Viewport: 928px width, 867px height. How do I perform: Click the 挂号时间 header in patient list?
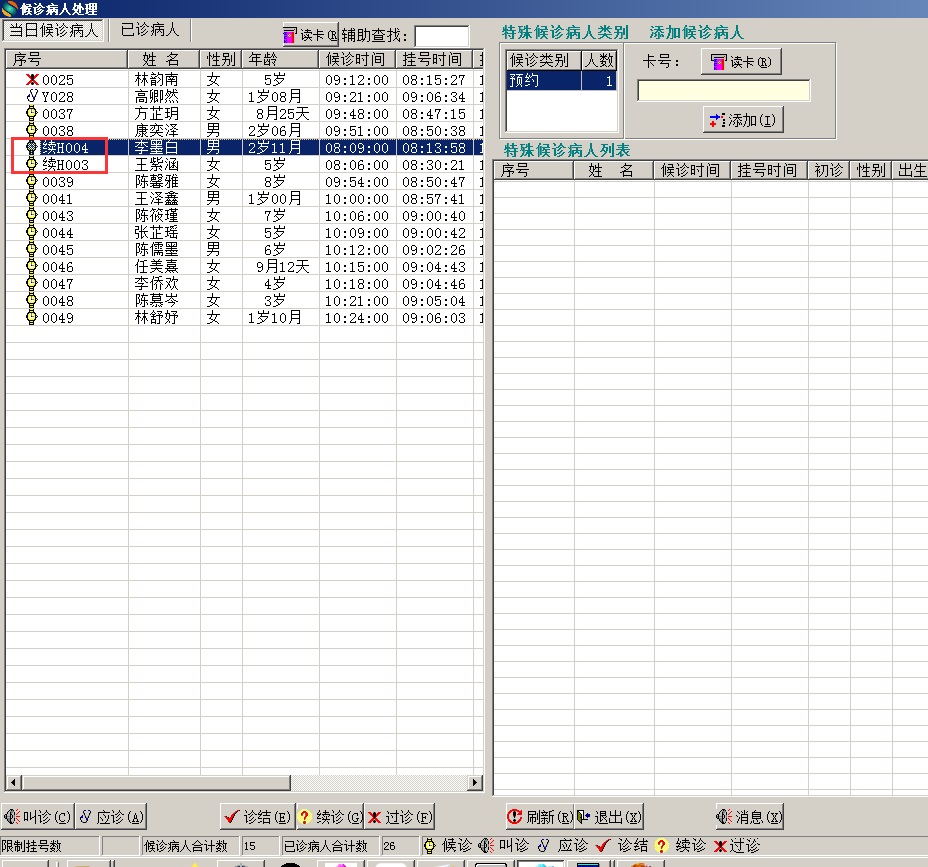coord(434,59)
